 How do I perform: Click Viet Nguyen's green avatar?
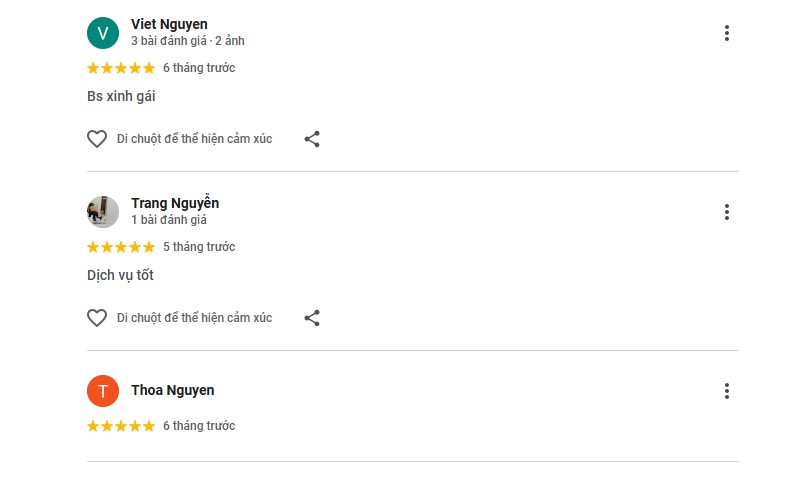[x=103, y=33]
